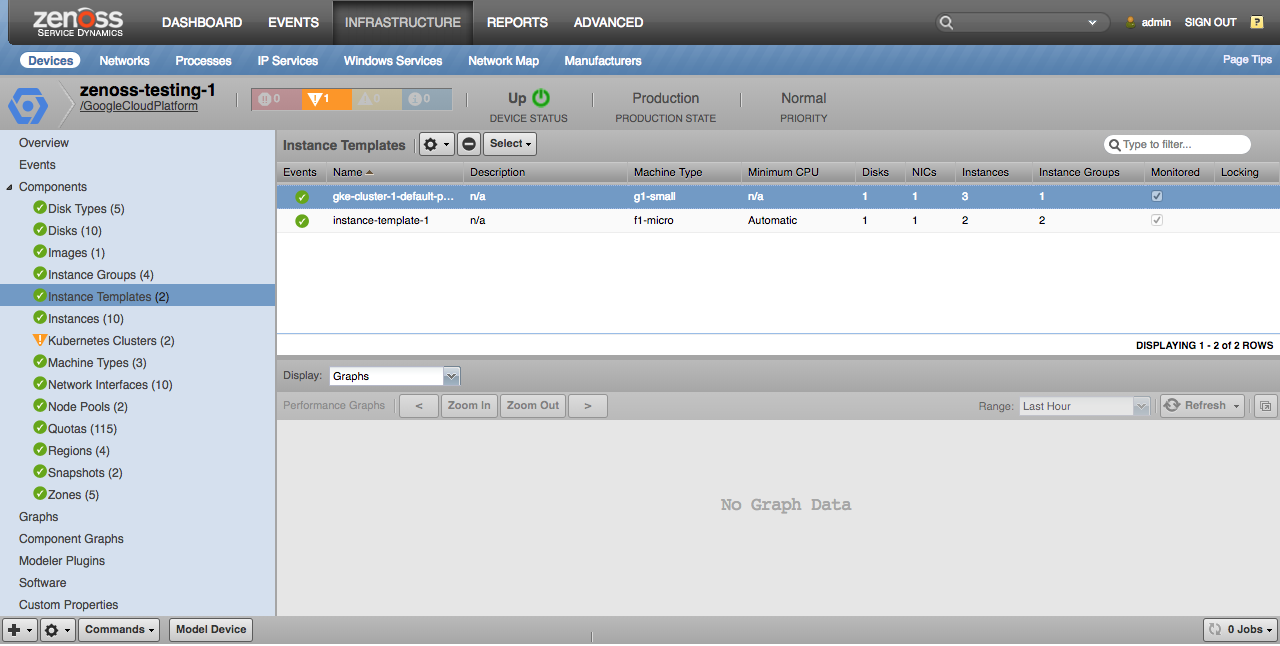The height and width of the screenshot is (646, 1280).
Task: Open the Range Last Hour dropdown
Action: (1084, 406)
